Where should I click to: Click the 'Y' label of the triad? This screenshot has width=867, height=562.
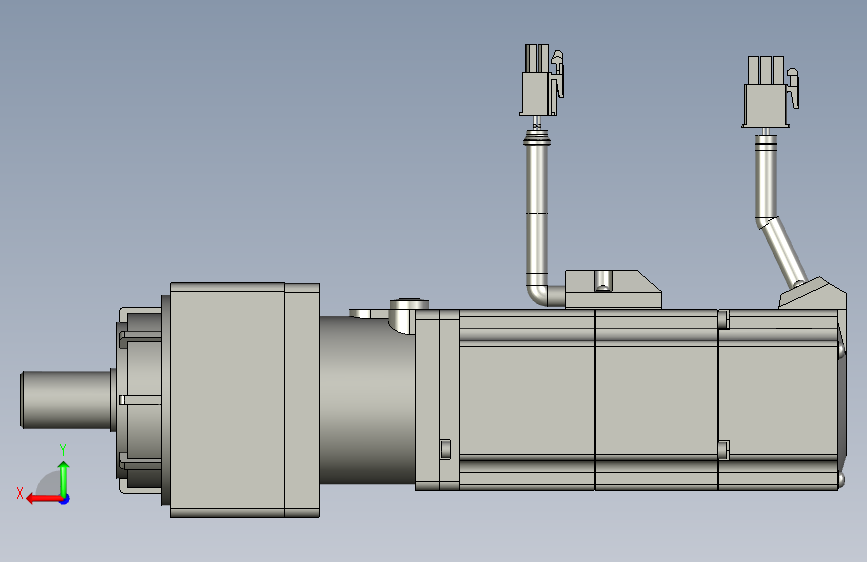pyautogui.click(x=63, y=450)
